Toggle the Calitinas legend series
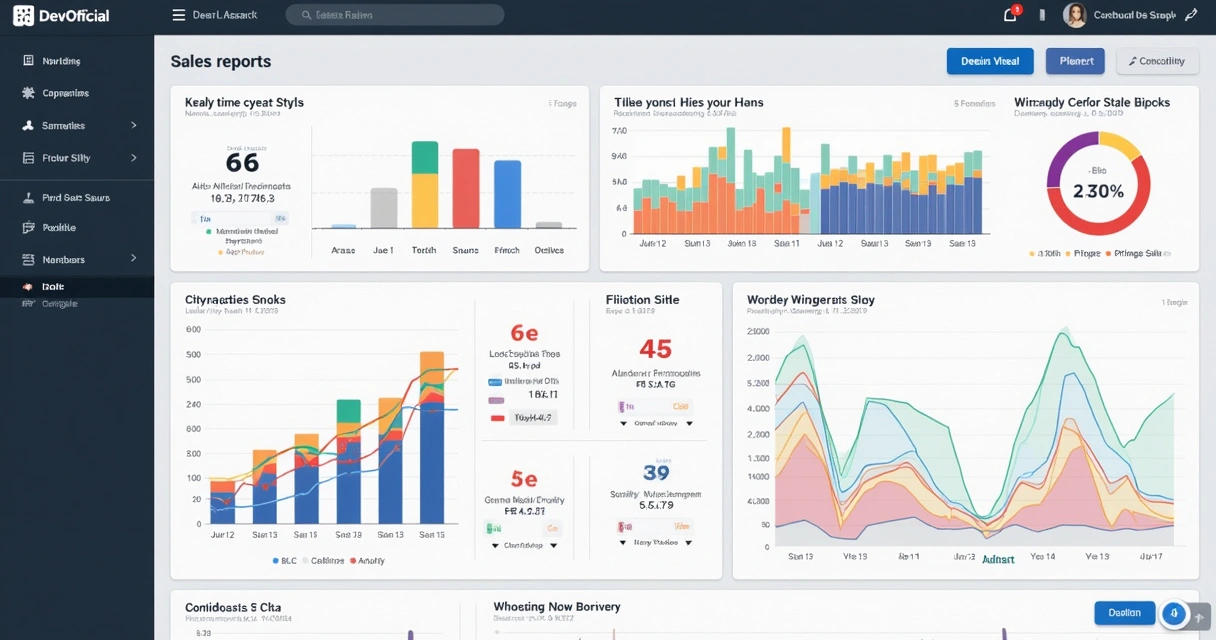 coord(325,561)
